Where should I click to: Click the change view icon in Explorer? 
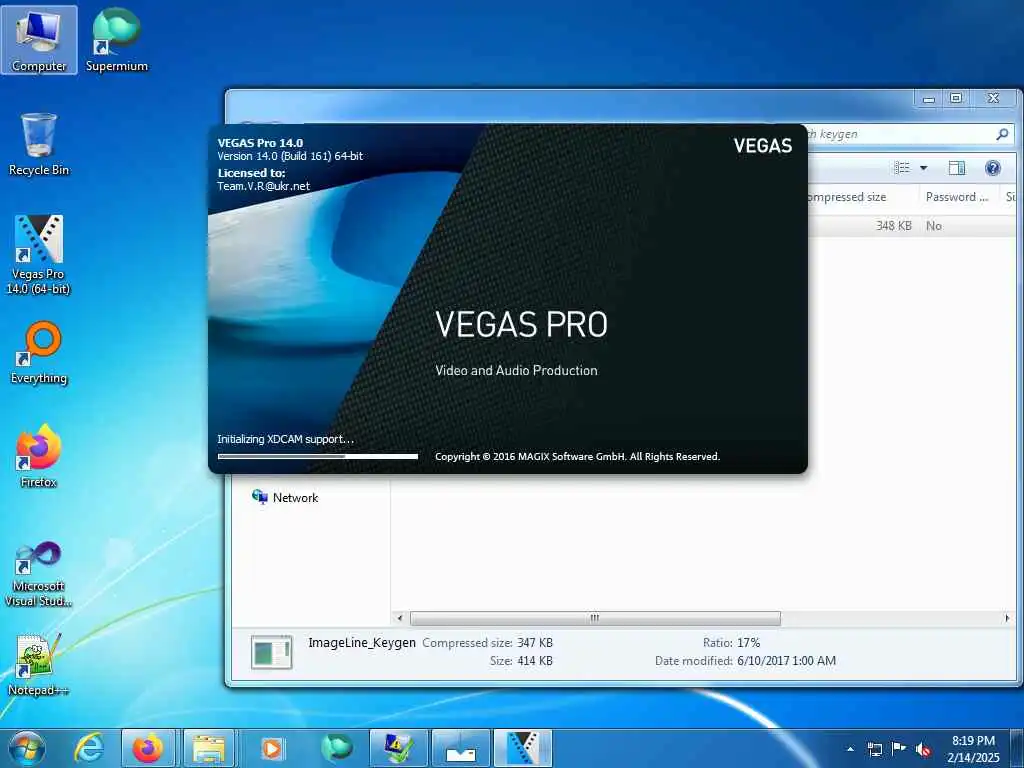click(902, 168)
